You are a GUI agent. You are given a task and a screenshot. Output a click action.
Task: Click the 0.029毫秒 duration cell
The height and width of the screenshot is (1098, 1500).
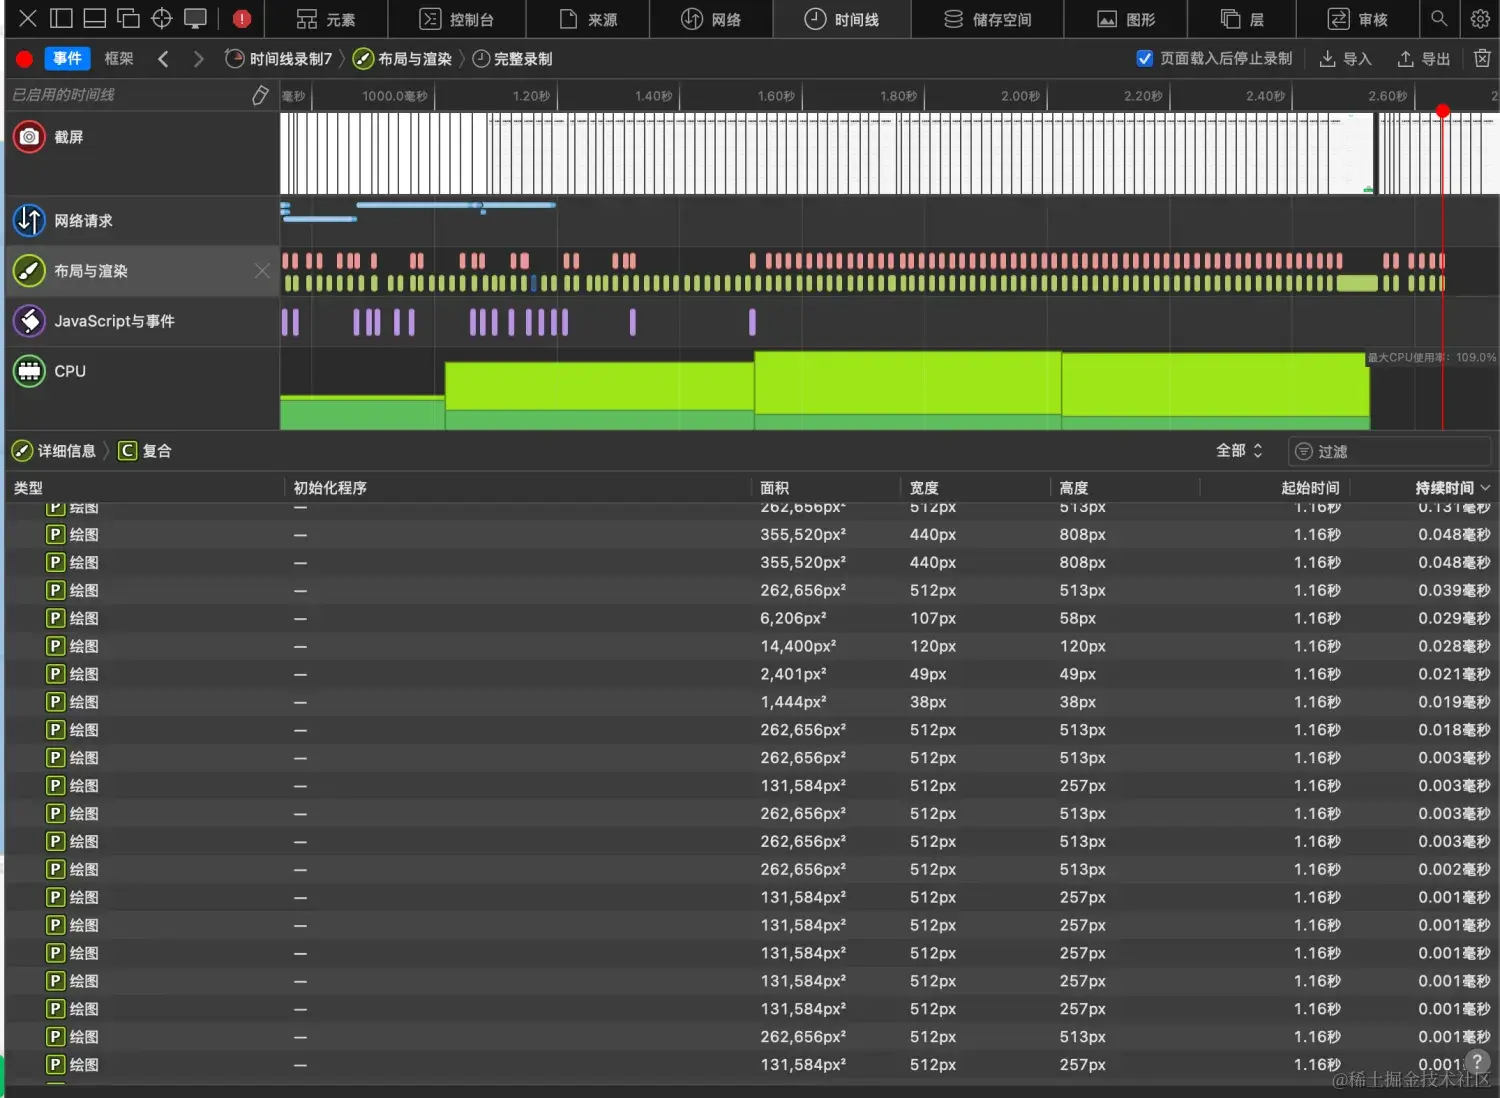1454,619
